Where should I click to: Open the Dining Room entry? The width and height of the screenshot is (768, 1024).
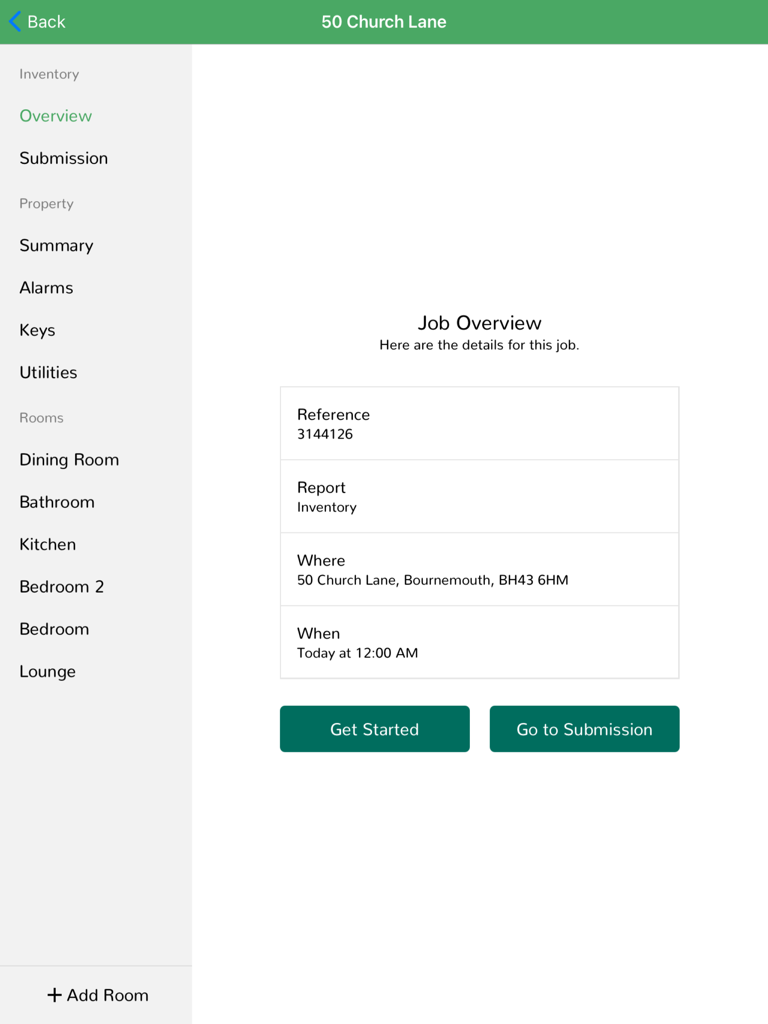pyautogui.click(x=69, y=459)
